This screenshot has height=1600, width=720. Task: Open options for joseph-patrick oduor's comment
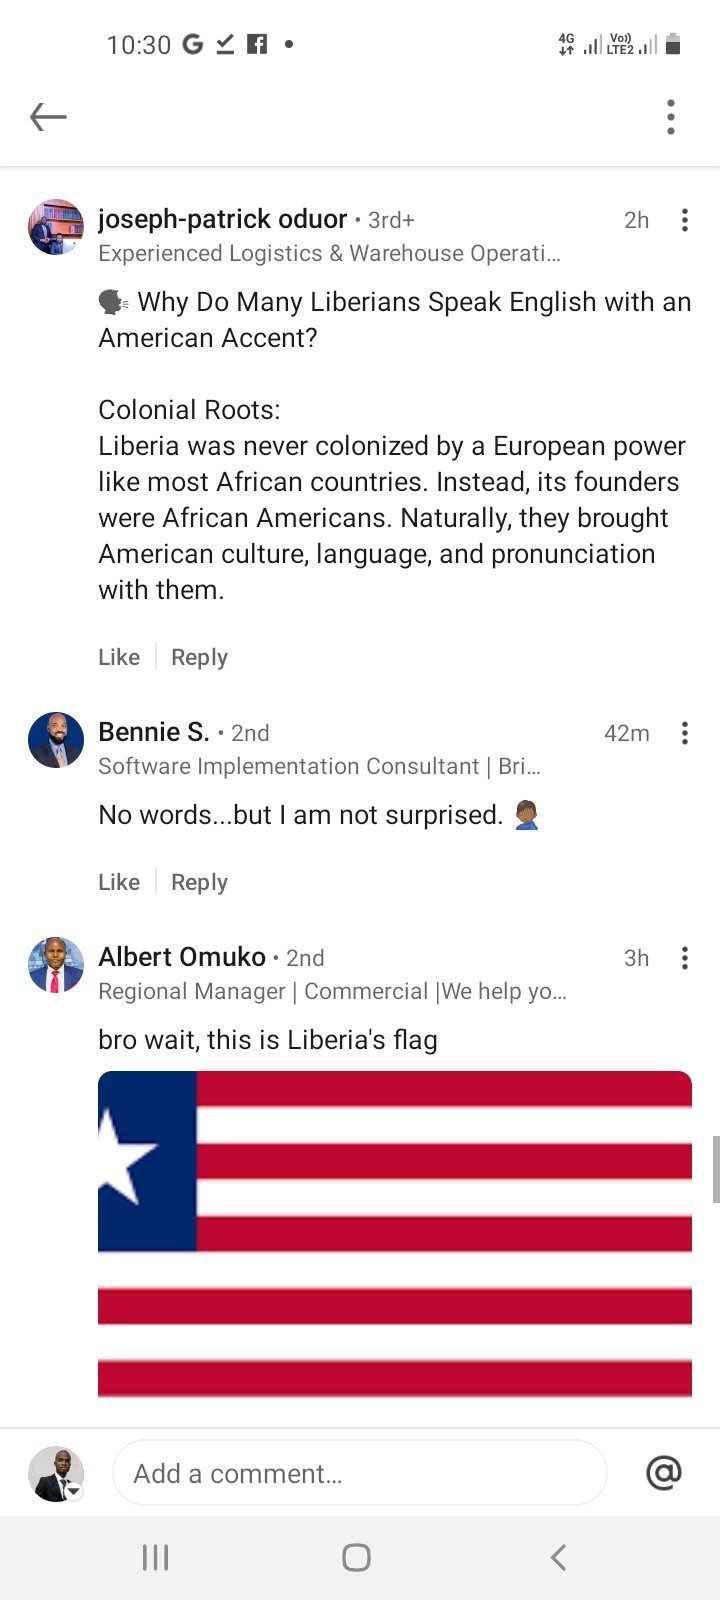click(685, 220)
